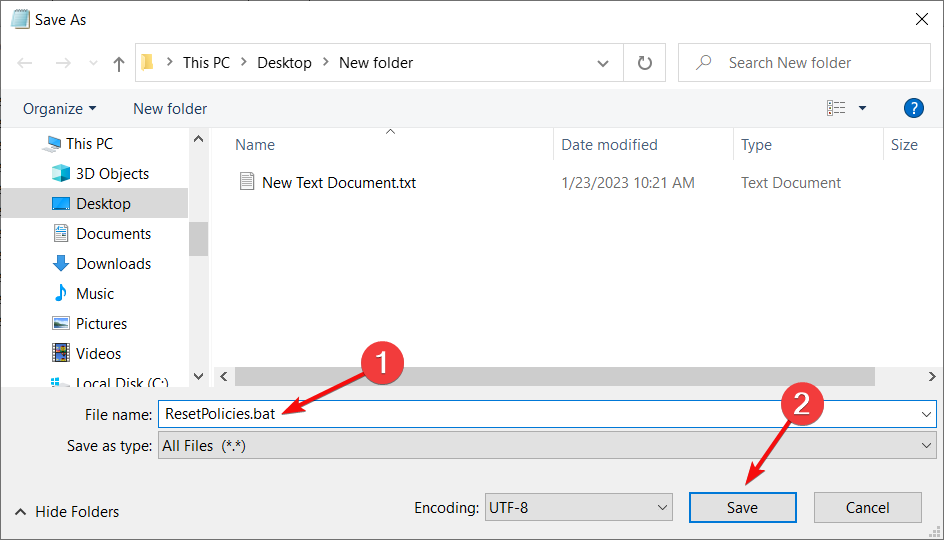
Task: Open the Pictures folder in sidebar
Action: tap(101, 324)
